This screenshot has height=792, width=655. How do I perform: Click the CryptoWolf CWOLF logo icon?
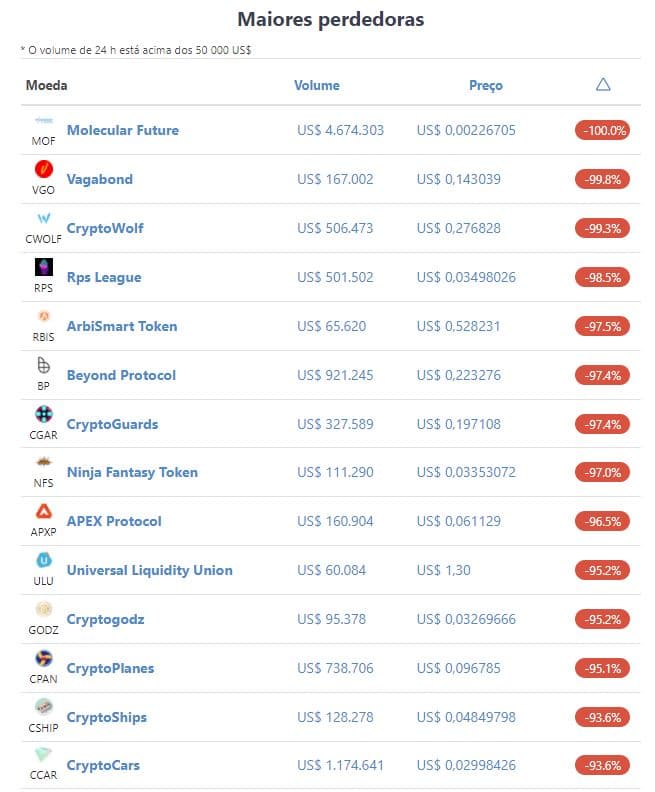coord(43,218)
